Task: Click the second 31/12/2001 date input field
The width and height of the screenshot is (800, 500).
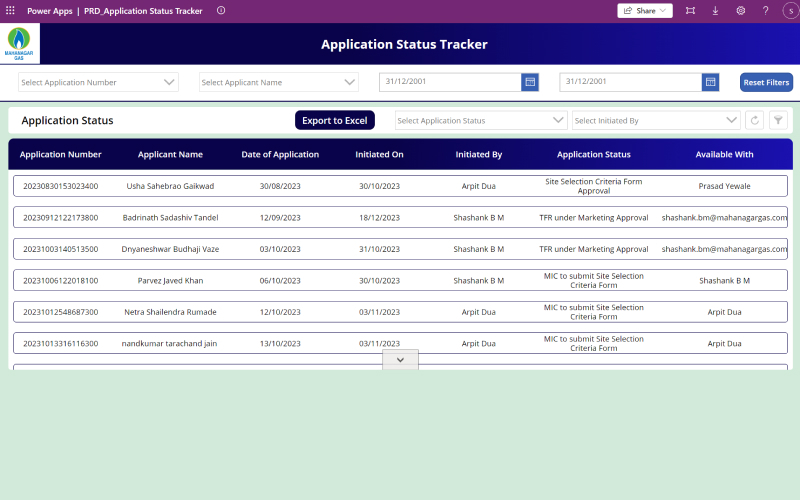Action: point(631,82)
